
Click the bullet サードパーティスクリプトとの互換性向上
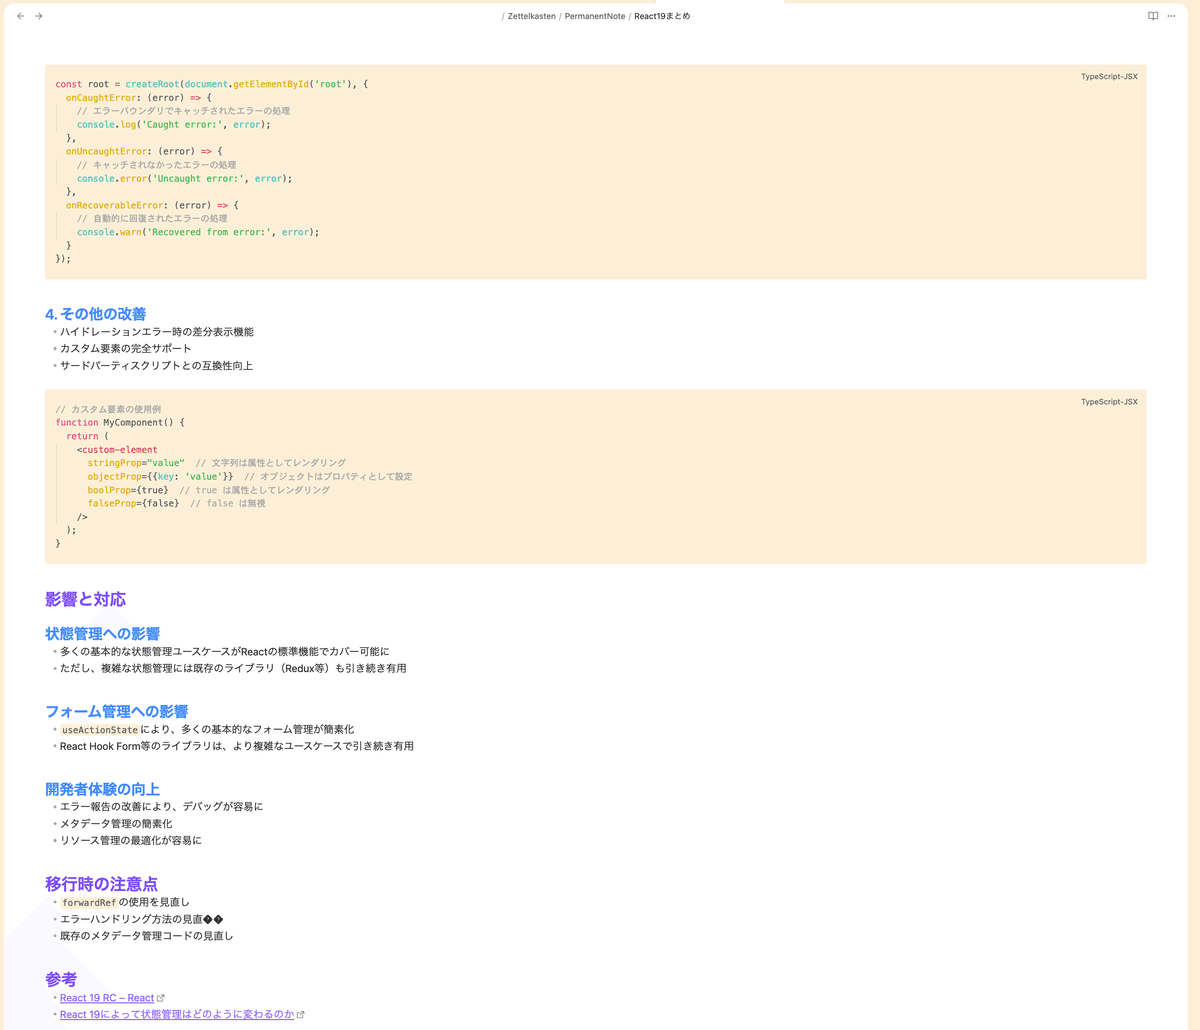pos(156,366)
